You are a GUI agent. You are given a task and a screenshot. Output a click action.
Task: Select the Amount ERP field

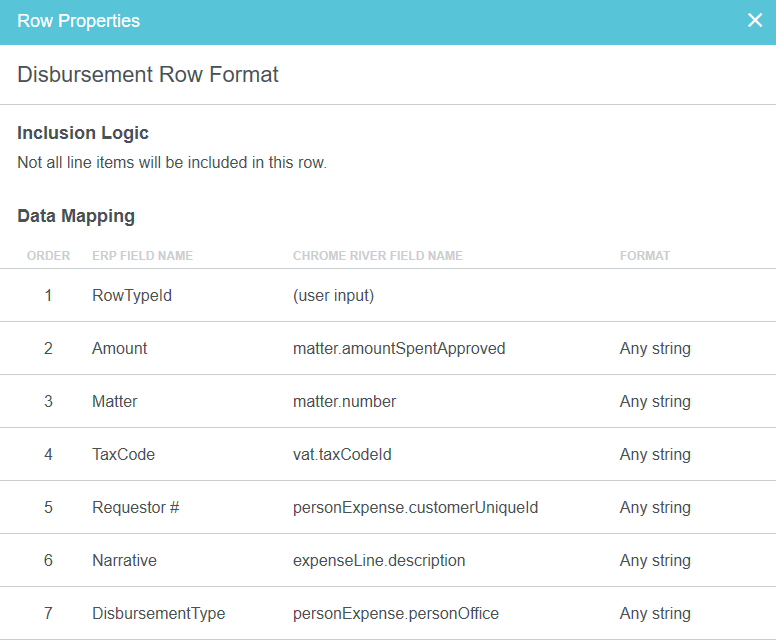(119, 348)
